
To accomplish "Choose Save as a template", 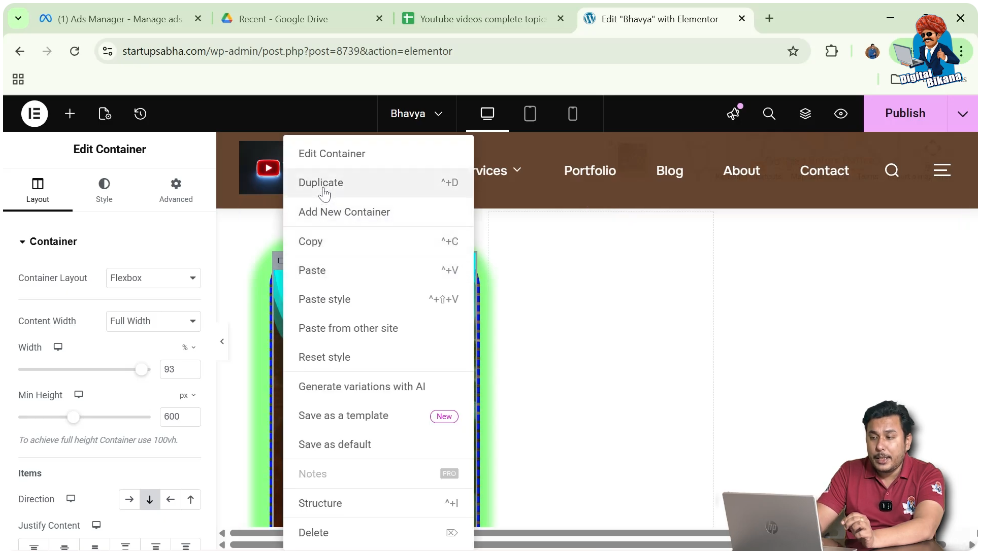I will (343, 416).
